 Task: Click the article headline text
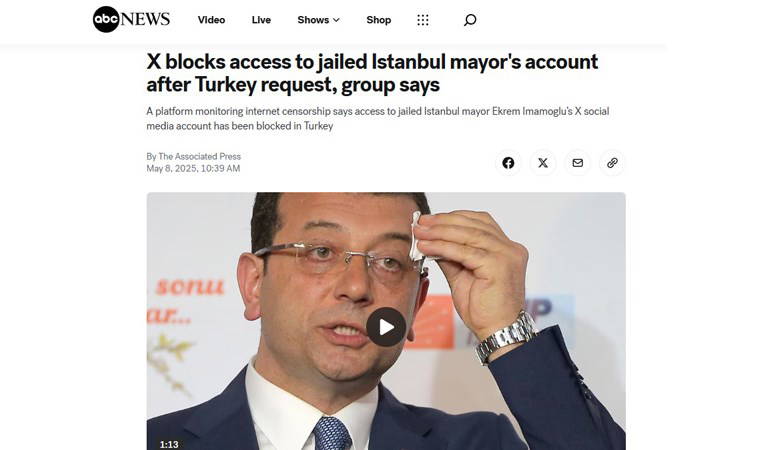(372, 73)
